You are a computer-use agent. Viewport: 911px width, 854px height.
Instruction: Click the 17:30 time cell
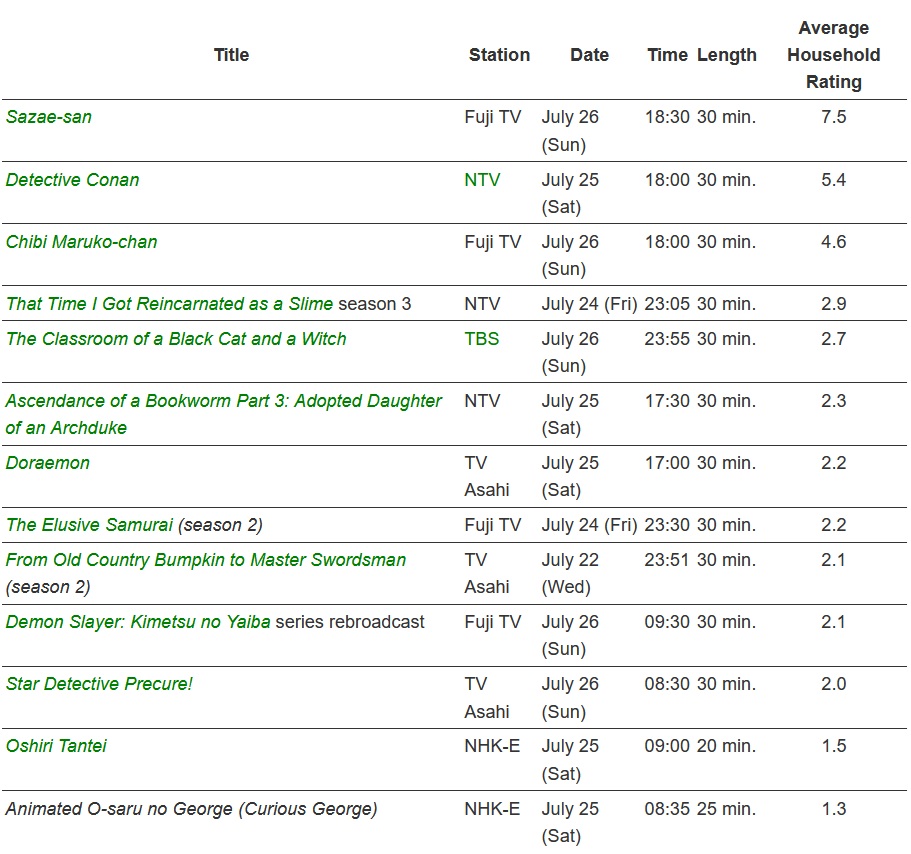(x=667, y=401)
